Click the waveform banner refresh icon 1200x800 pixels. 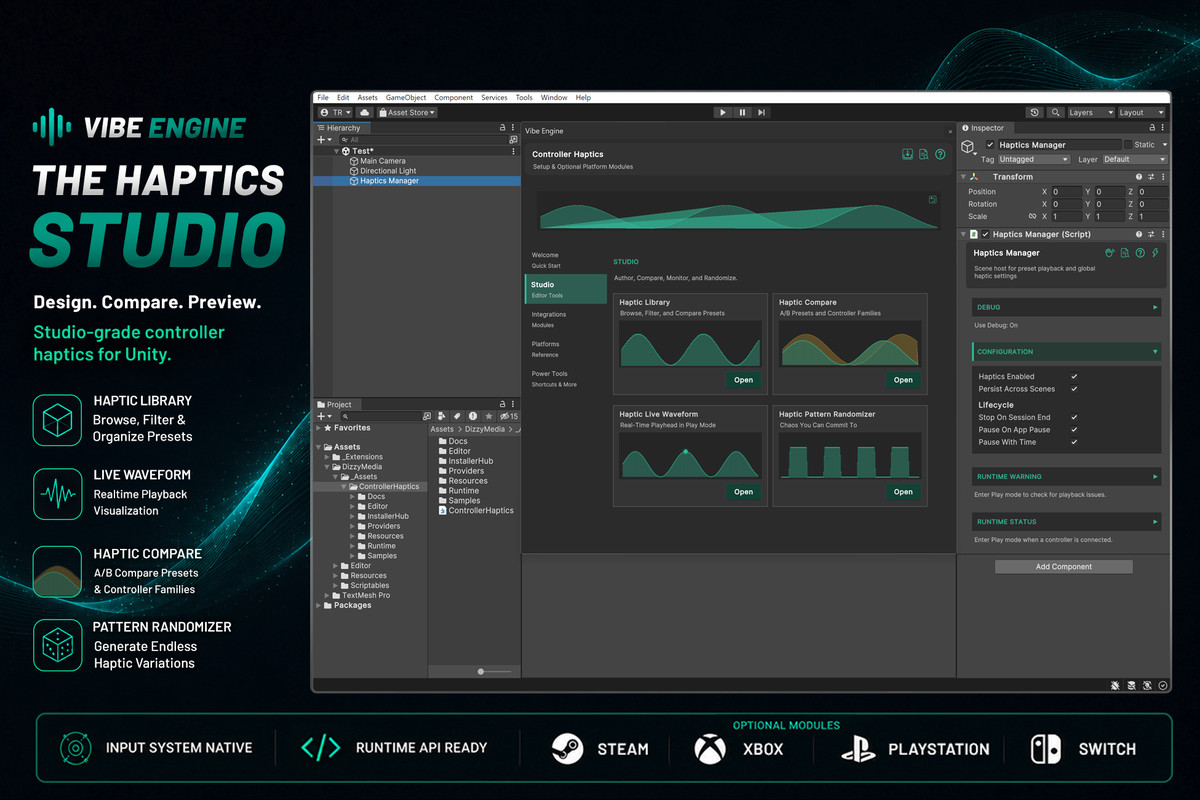932,199
